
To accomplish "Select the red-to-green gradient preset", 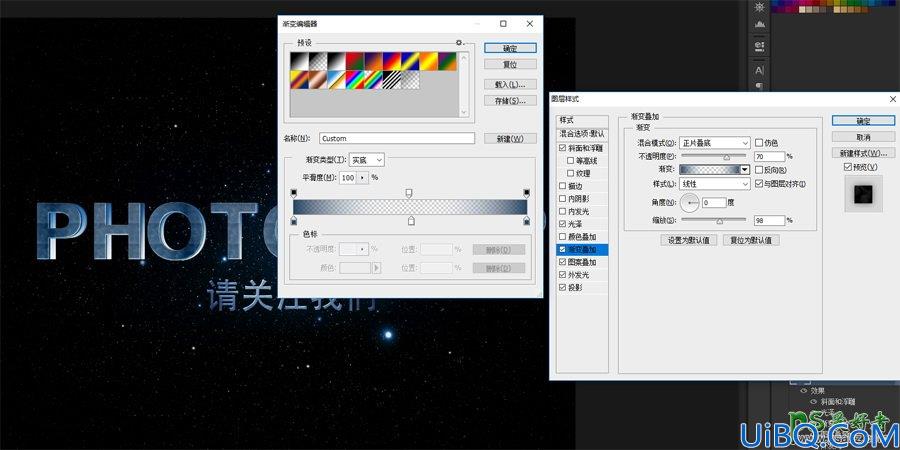I will pyautogui.click(x=354, y=61).
